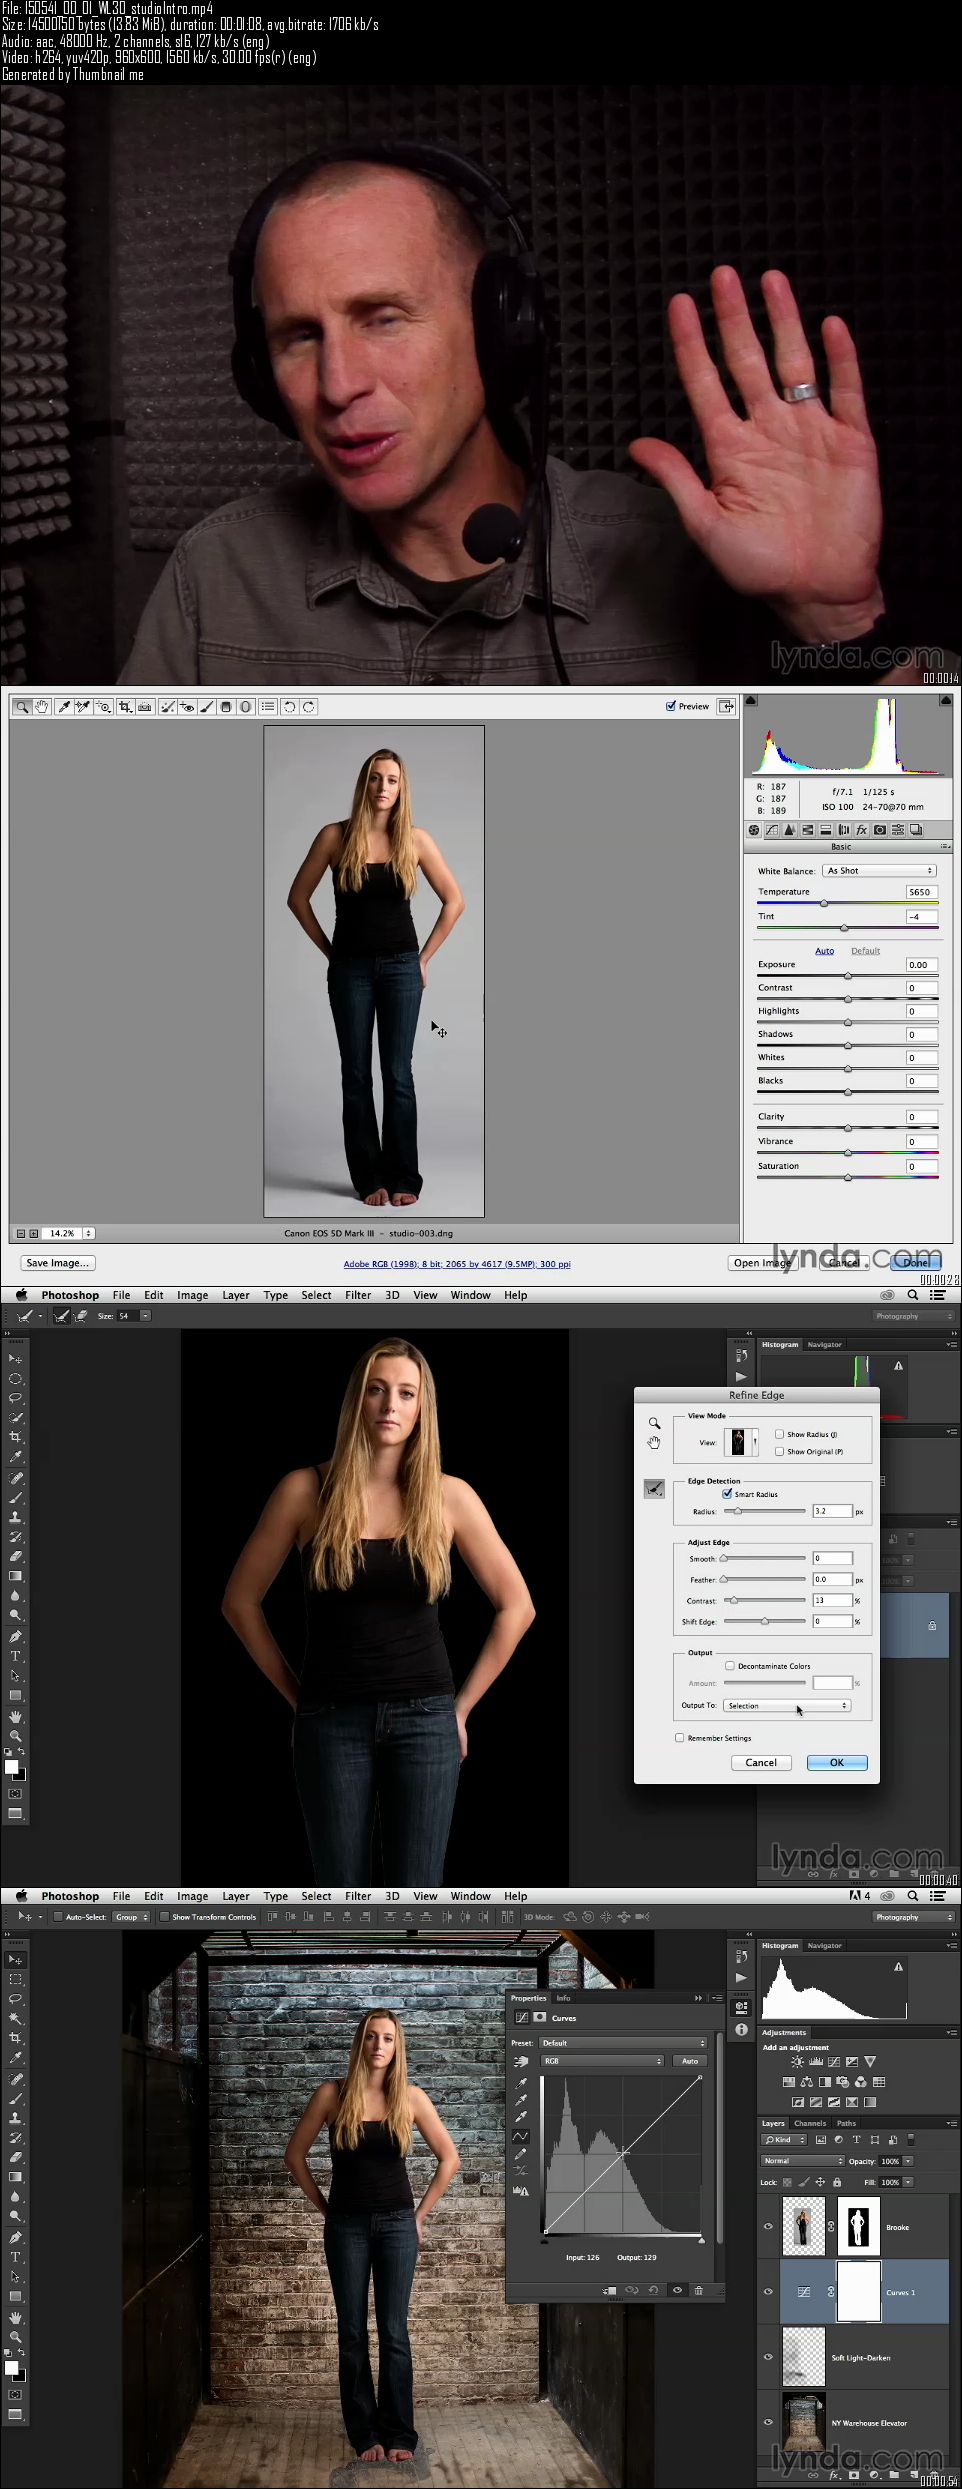Open the White Balance As Shot dropdown
Screen dimensions: 962x2489
click(879, 871)
